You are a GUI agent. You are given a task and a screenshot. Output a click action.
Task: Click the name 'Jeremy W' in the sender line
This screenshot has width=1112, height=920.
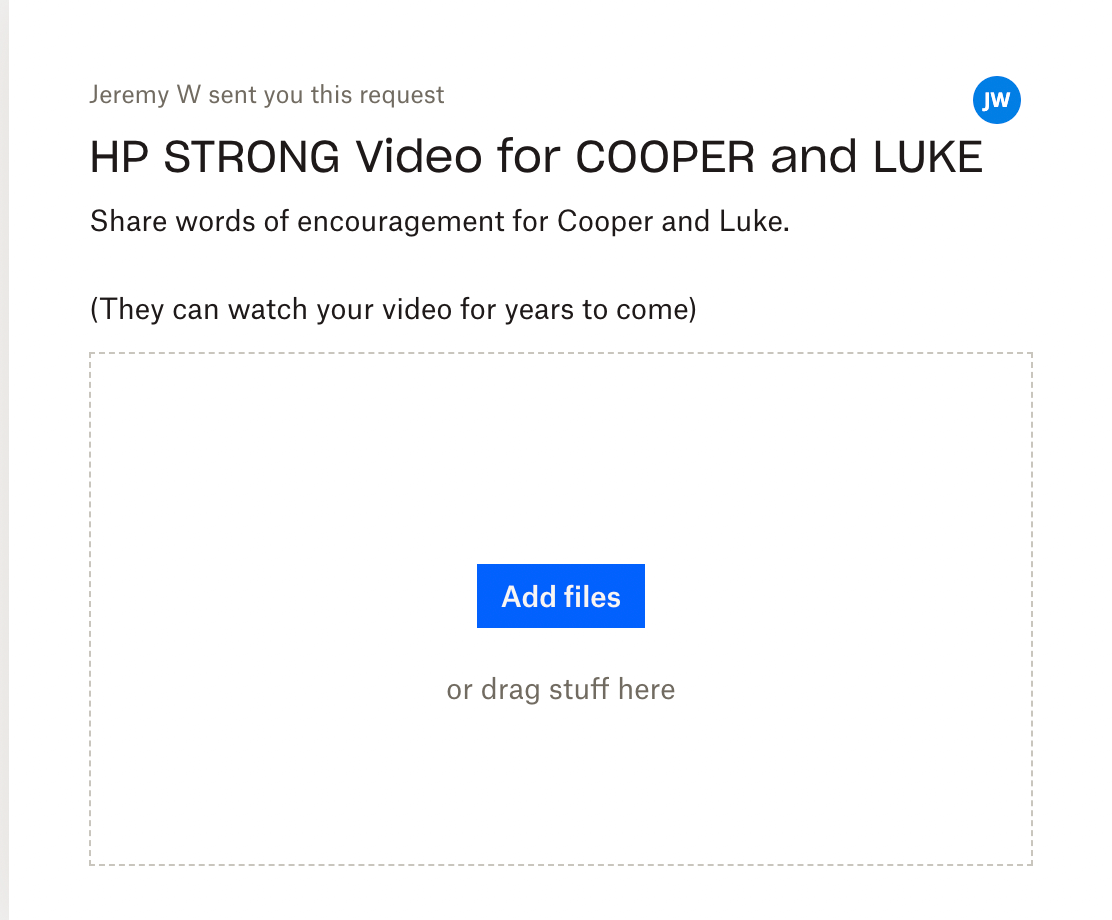point(145,95)
